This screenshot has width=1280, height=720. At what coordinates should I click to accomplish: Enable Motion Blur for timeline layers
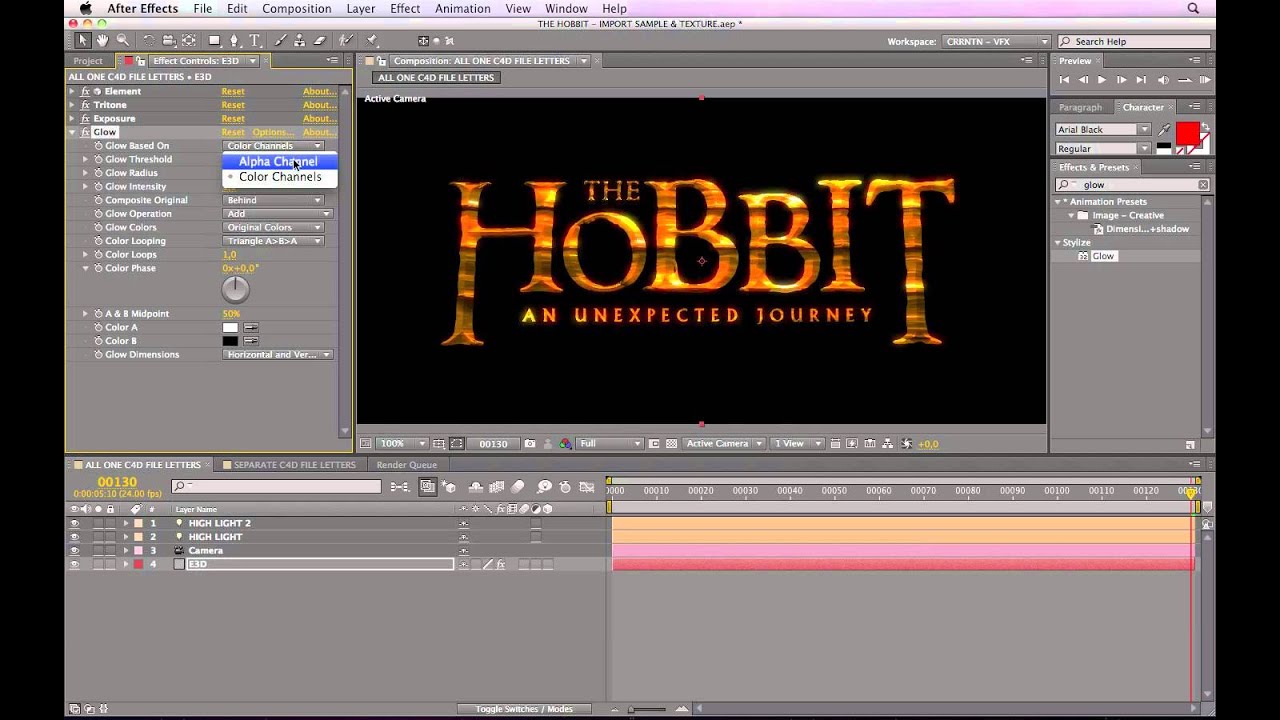click(x=518, y=487)
